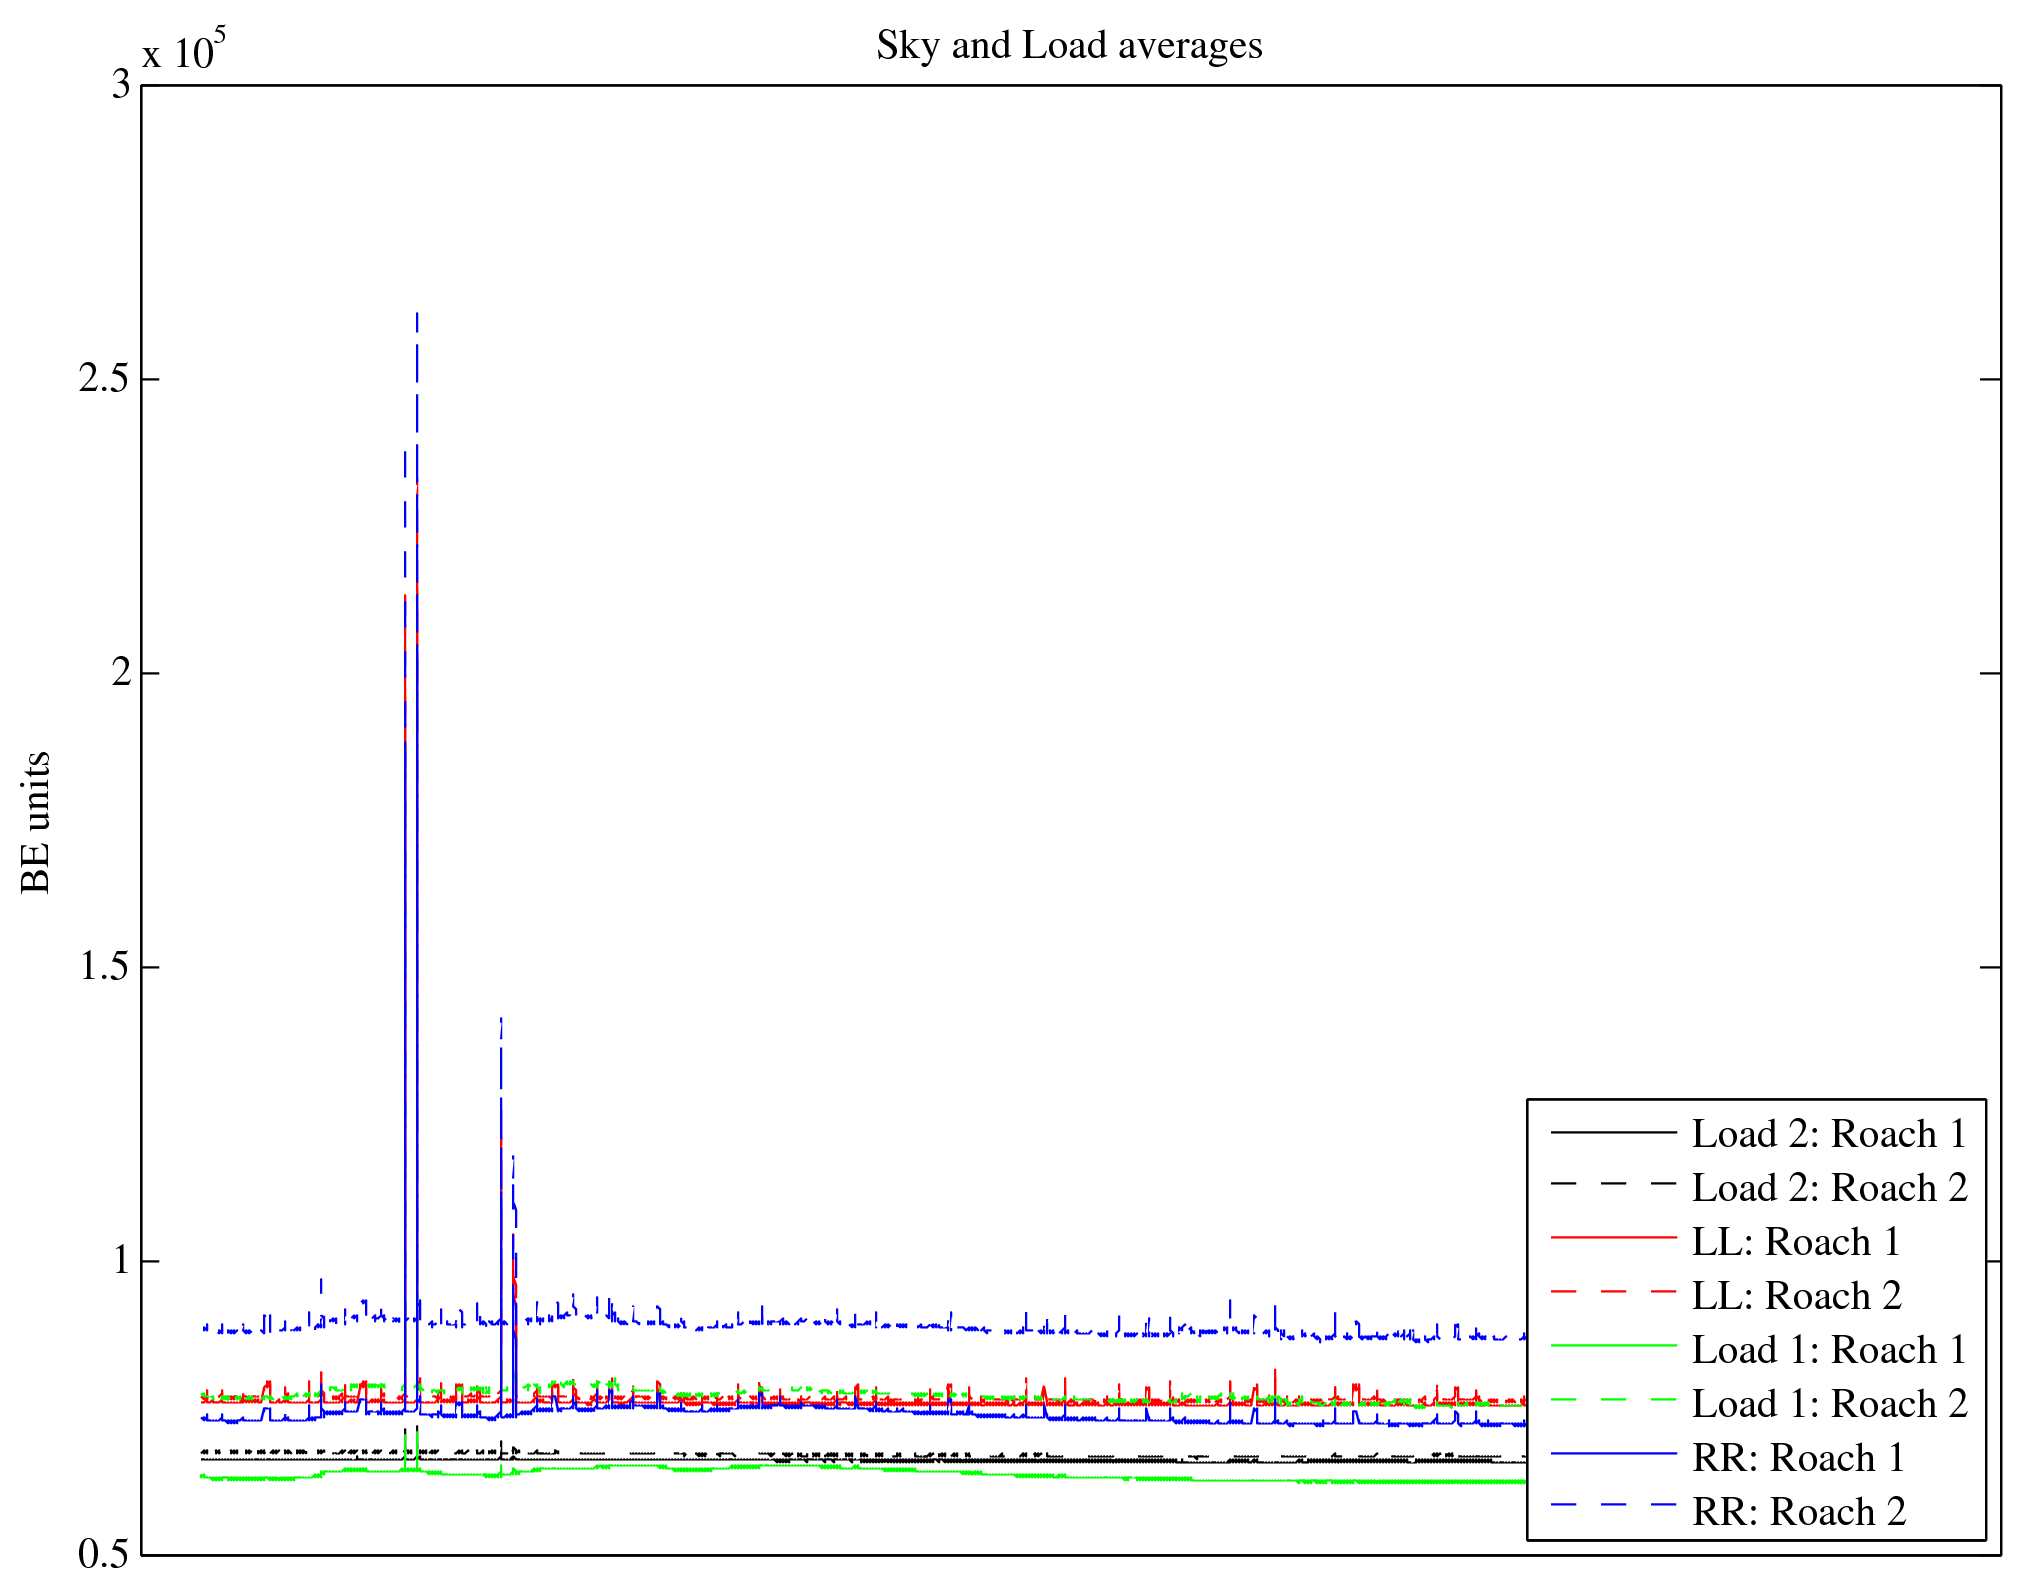2029x1592 pixels.
Task: Click 'RR: Roach 2' legend label
Action: point(1798,1512)
